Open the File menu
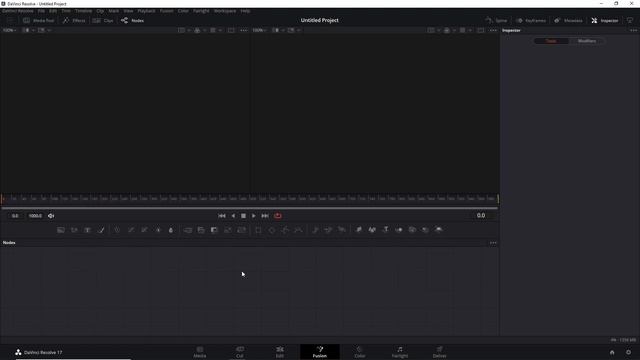This screenshot has height=360, width=640. coord(41,11)
